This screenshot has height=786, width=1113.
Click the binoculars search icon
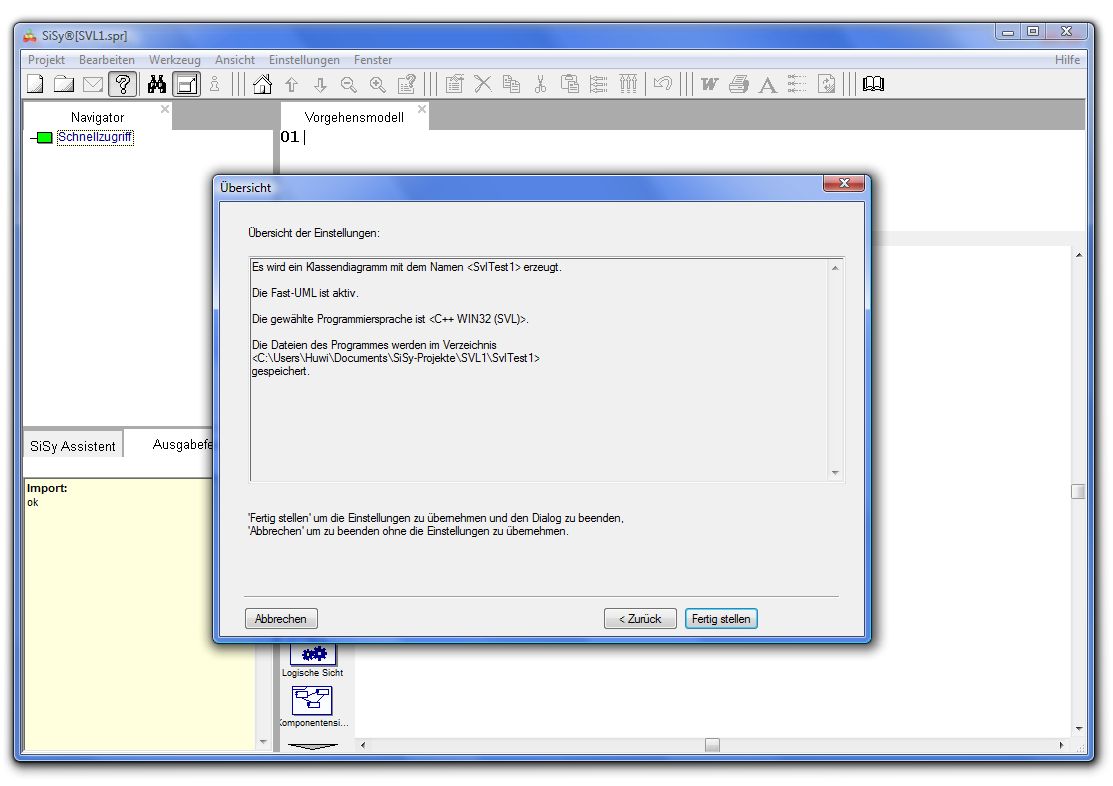[x=157, y=85]
